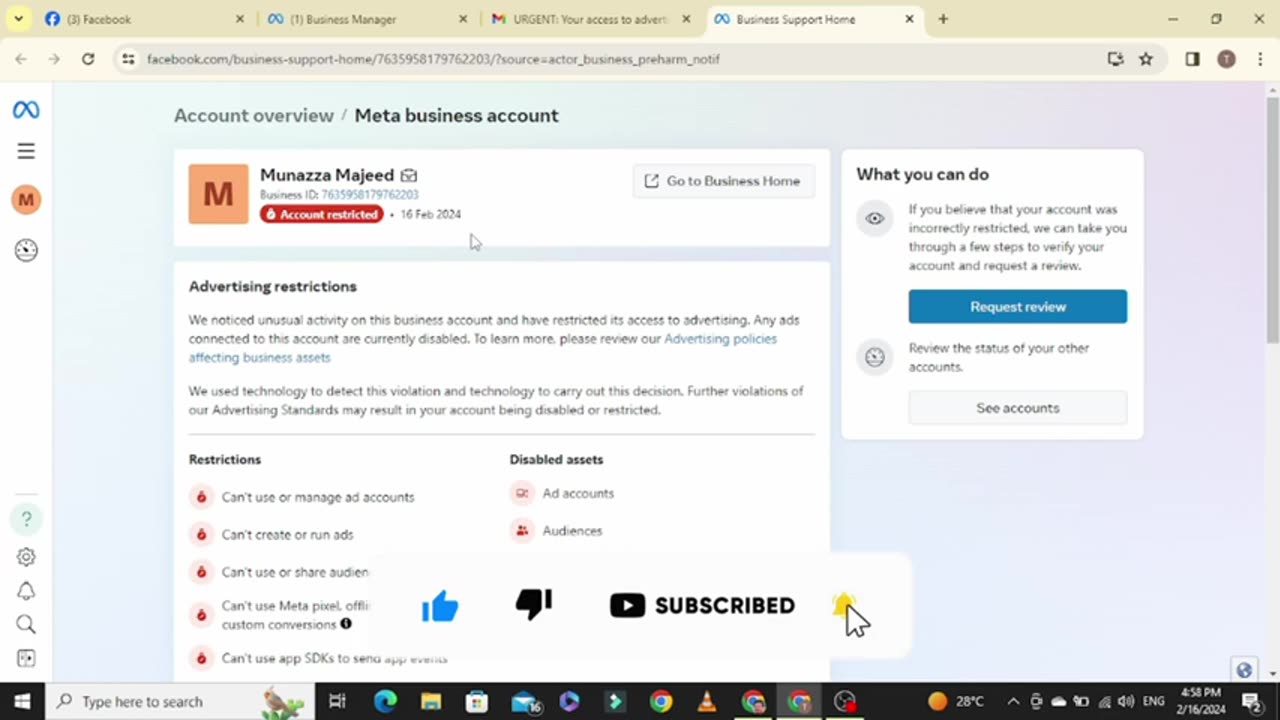Open Chrome profile avatar T

tap(1226, 59)
